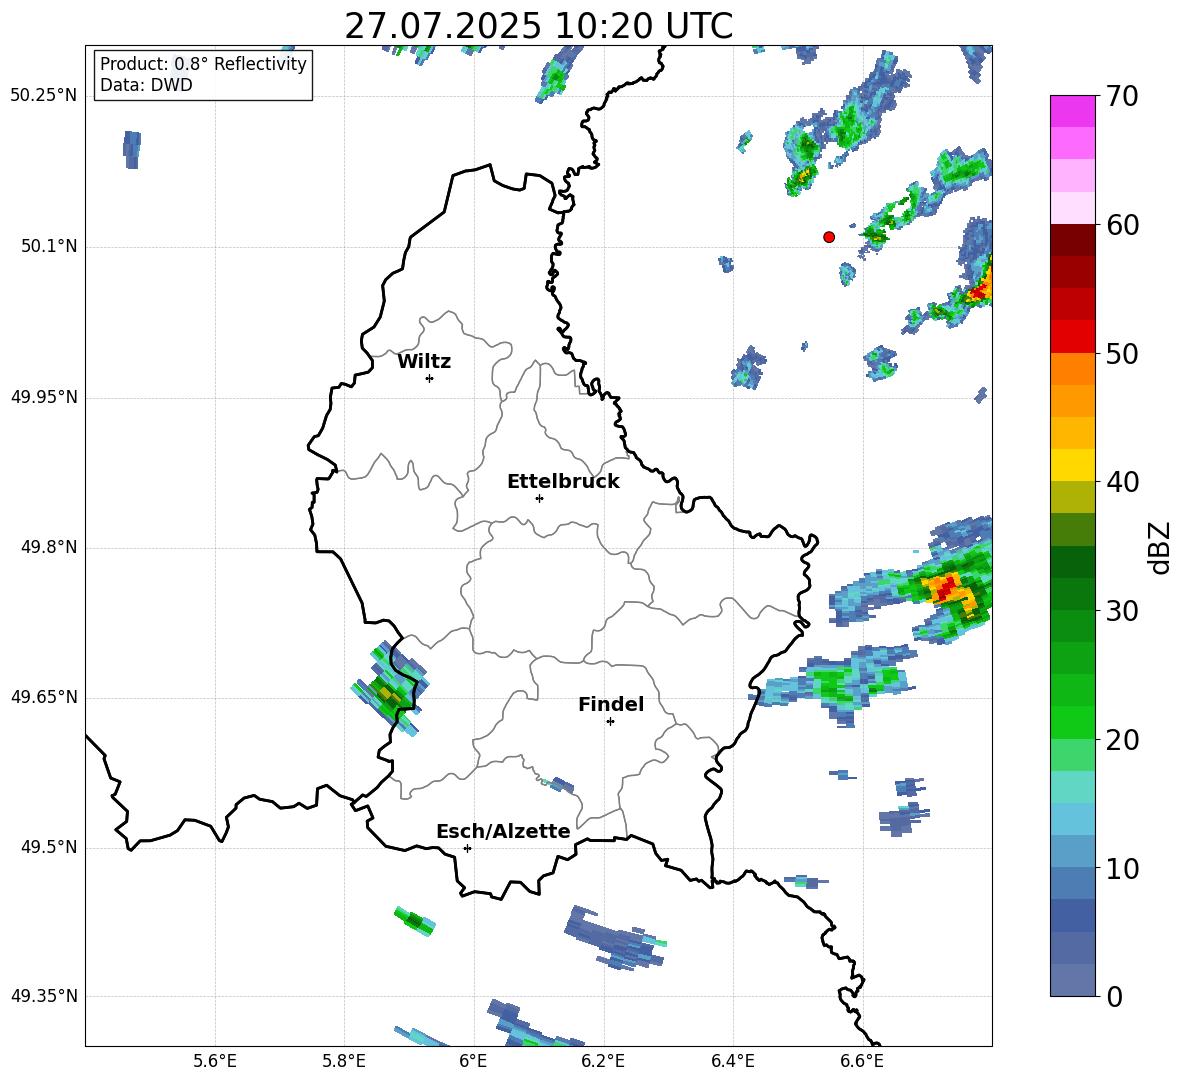This screenshot has height=1081, width=1184.
Task: Click the 49.8°N latitude label
Action: tap(49, 547)
